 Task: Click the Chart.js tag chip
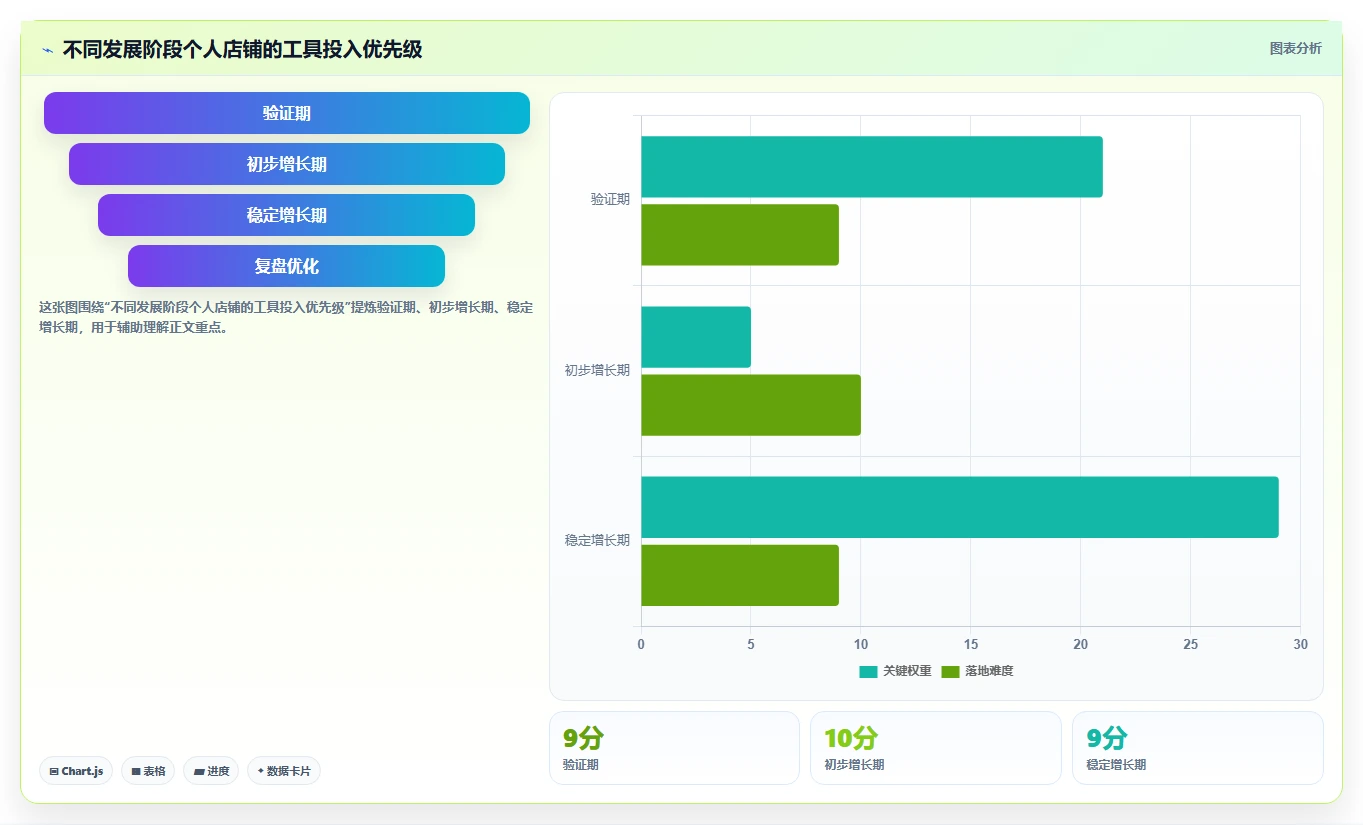click(x=76, y=771)
